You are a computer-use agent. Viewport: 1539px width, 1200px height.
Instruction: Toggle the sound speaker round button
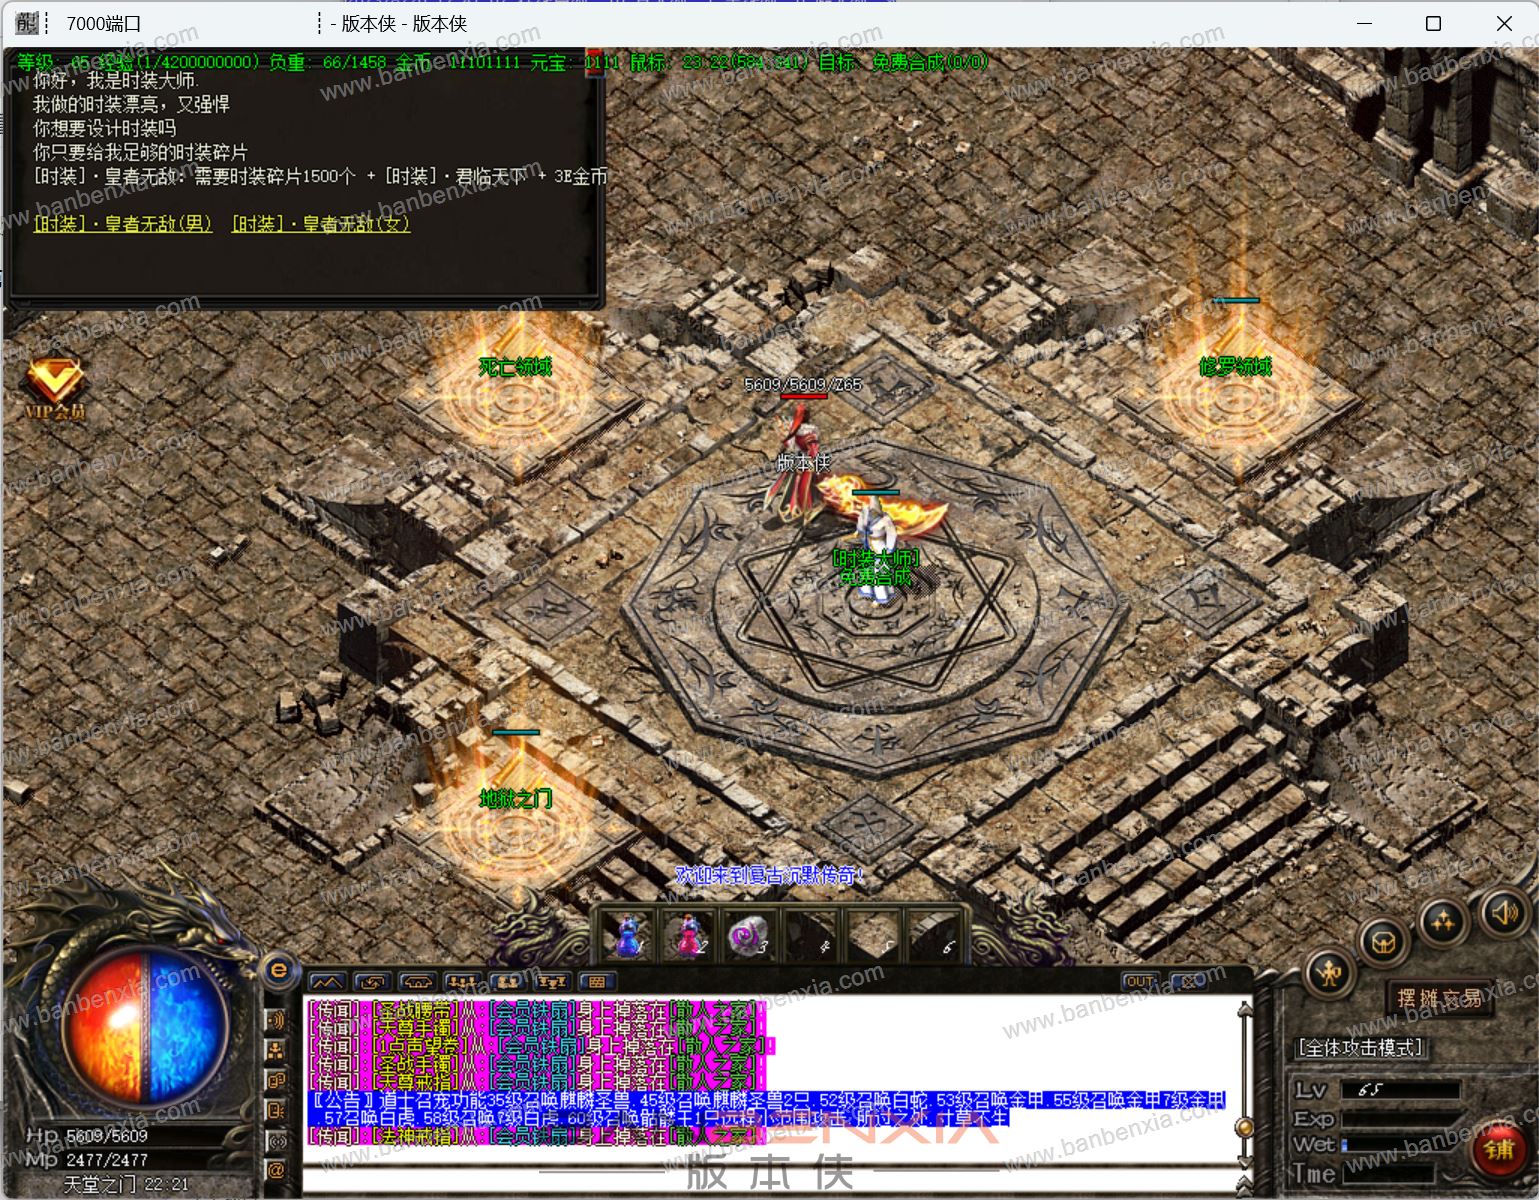(x=1505, y=912)
